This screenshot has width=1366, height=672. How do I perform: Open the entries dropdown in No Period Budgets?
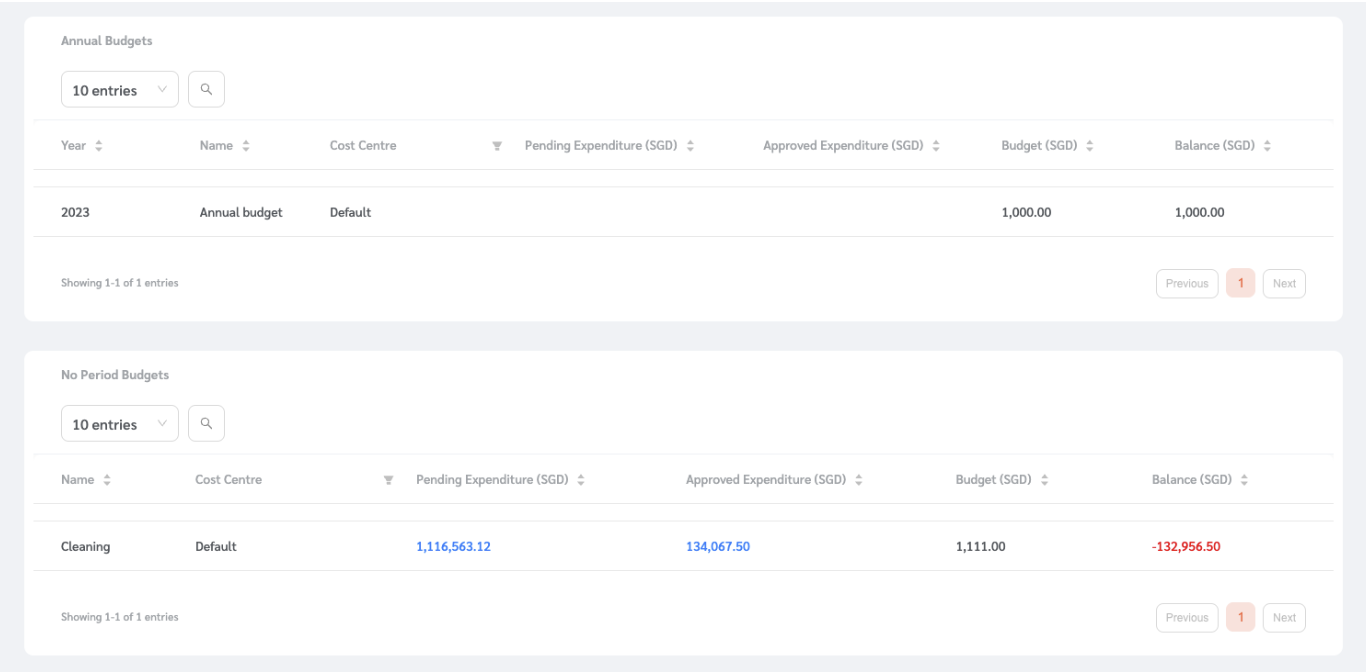click(119, 423)
